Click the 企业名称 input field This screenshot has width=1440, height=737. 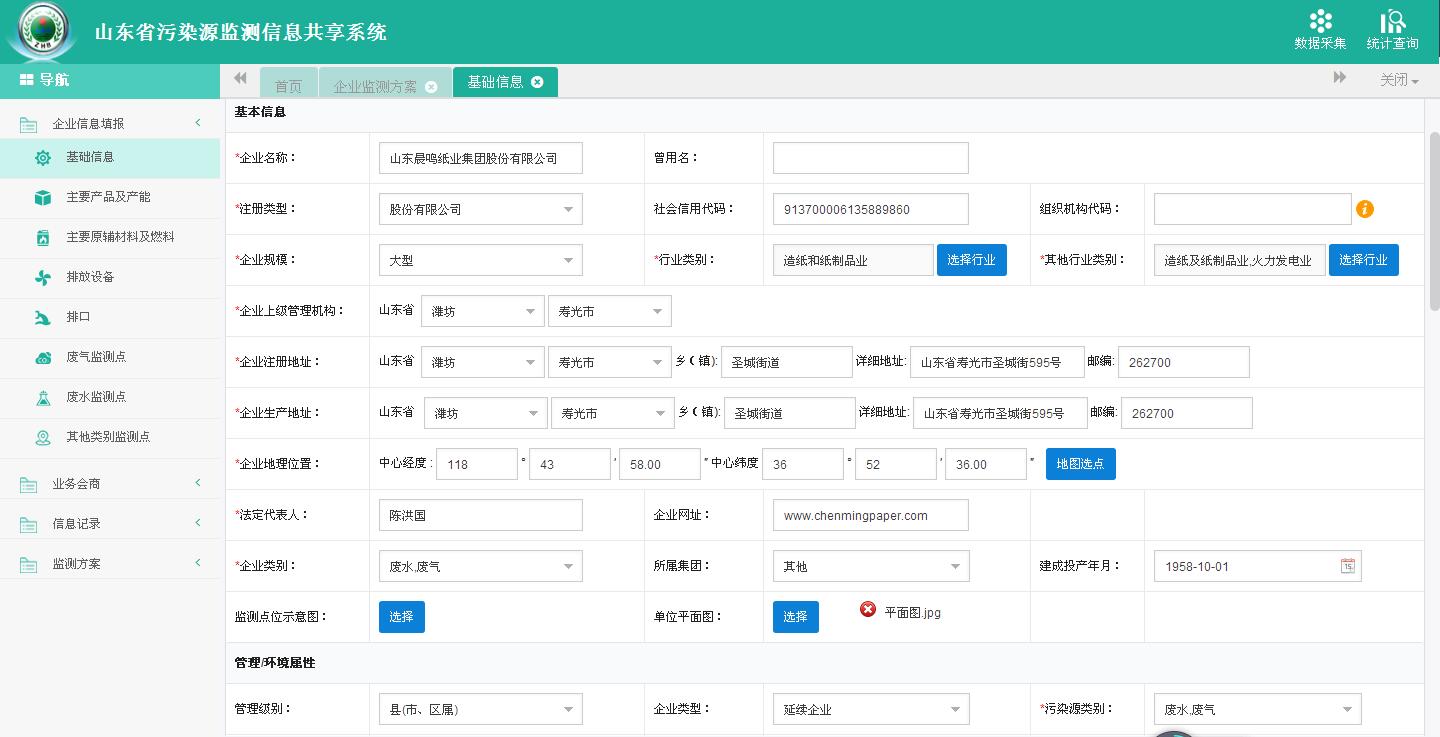click(480, 158)
